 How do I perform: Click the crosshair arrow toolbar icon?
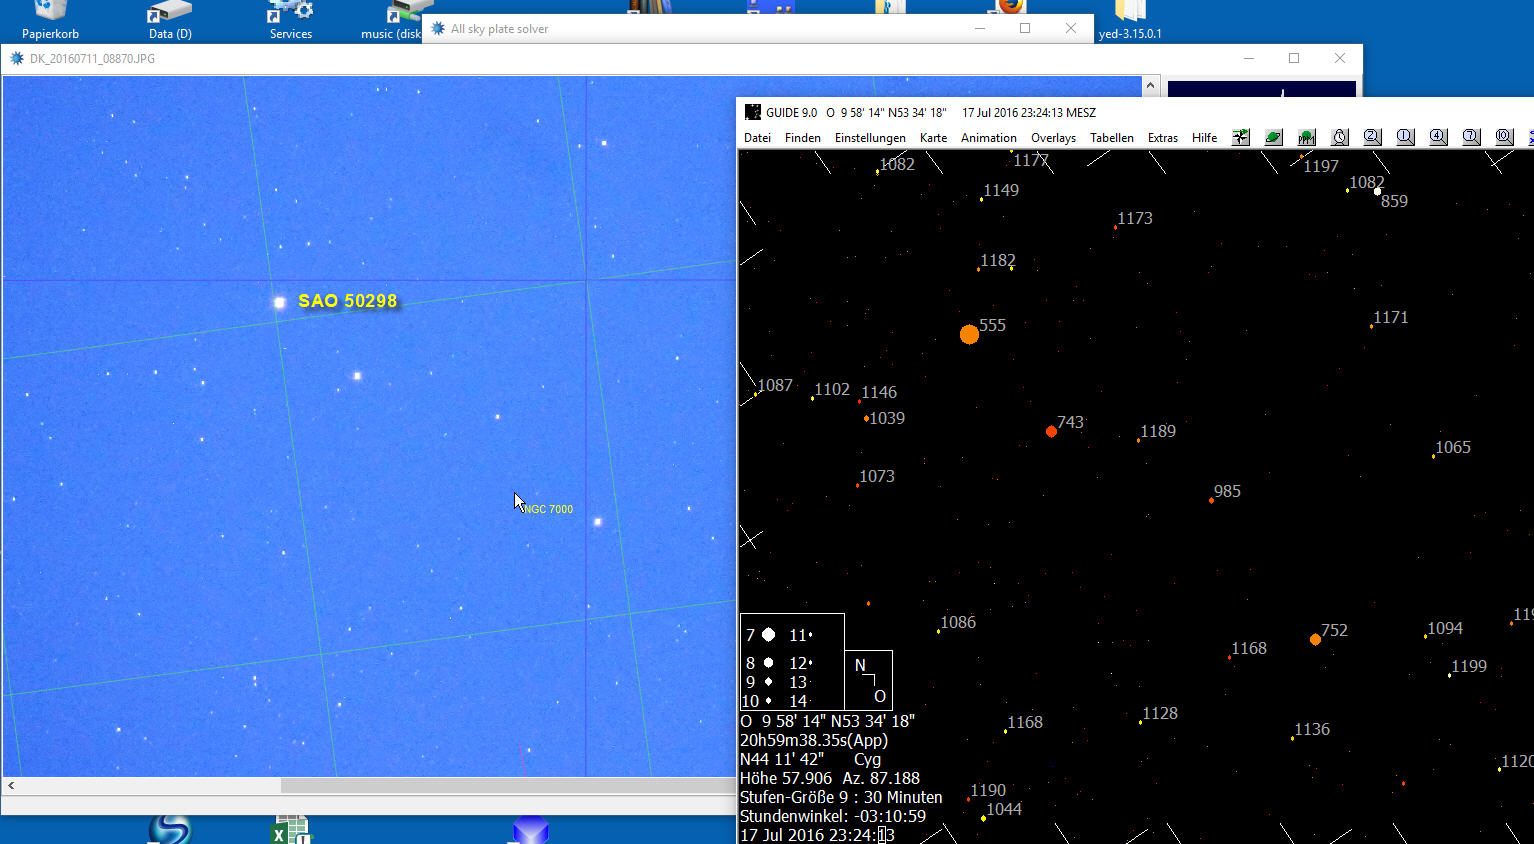[1241, 138]
